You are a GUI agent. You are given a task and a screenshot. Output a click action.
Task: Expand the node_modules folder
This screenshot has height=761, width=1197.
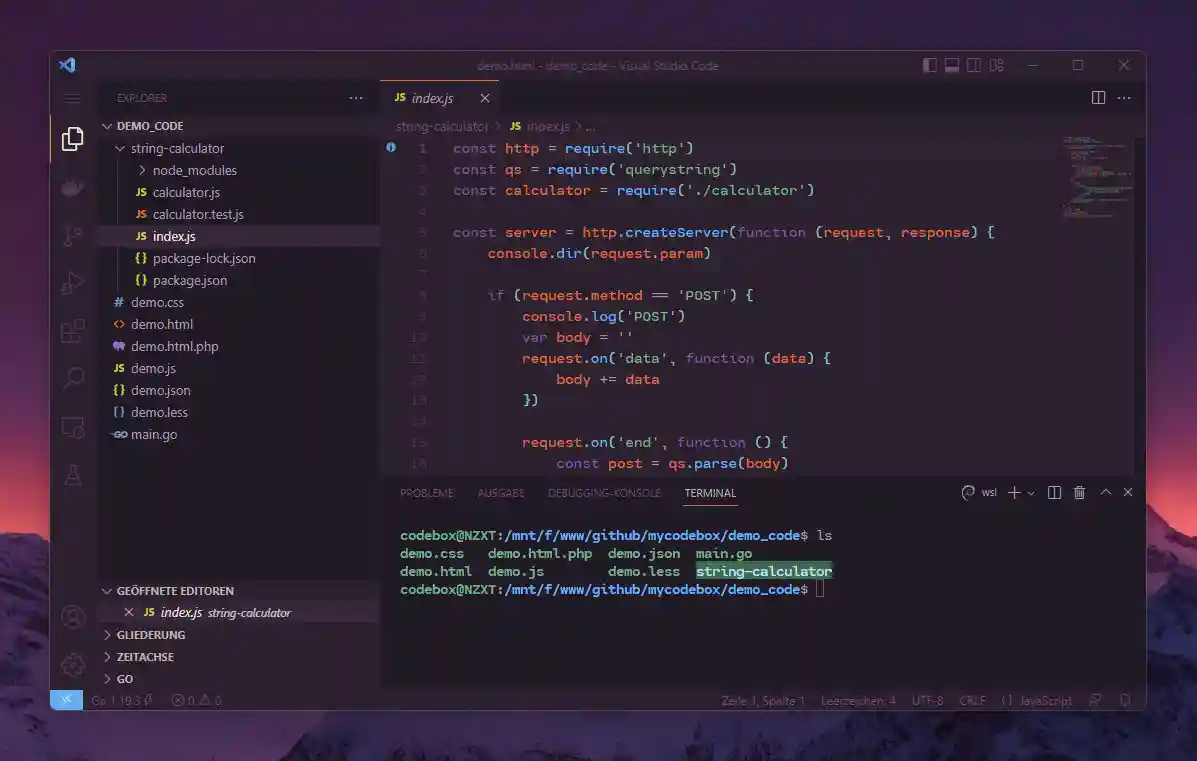[x=143, y=170]
